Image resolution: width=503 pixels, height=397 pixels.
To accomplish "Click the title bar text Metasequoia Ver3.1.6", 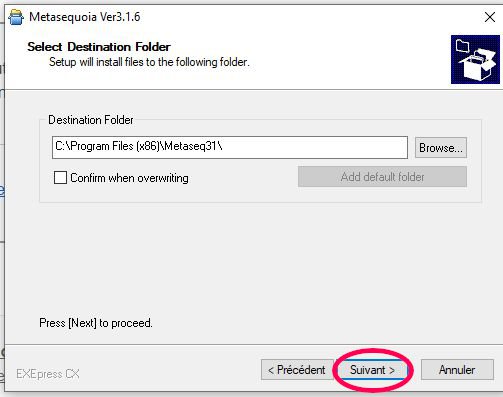I will pyautogui.click(x=85, y=17).
